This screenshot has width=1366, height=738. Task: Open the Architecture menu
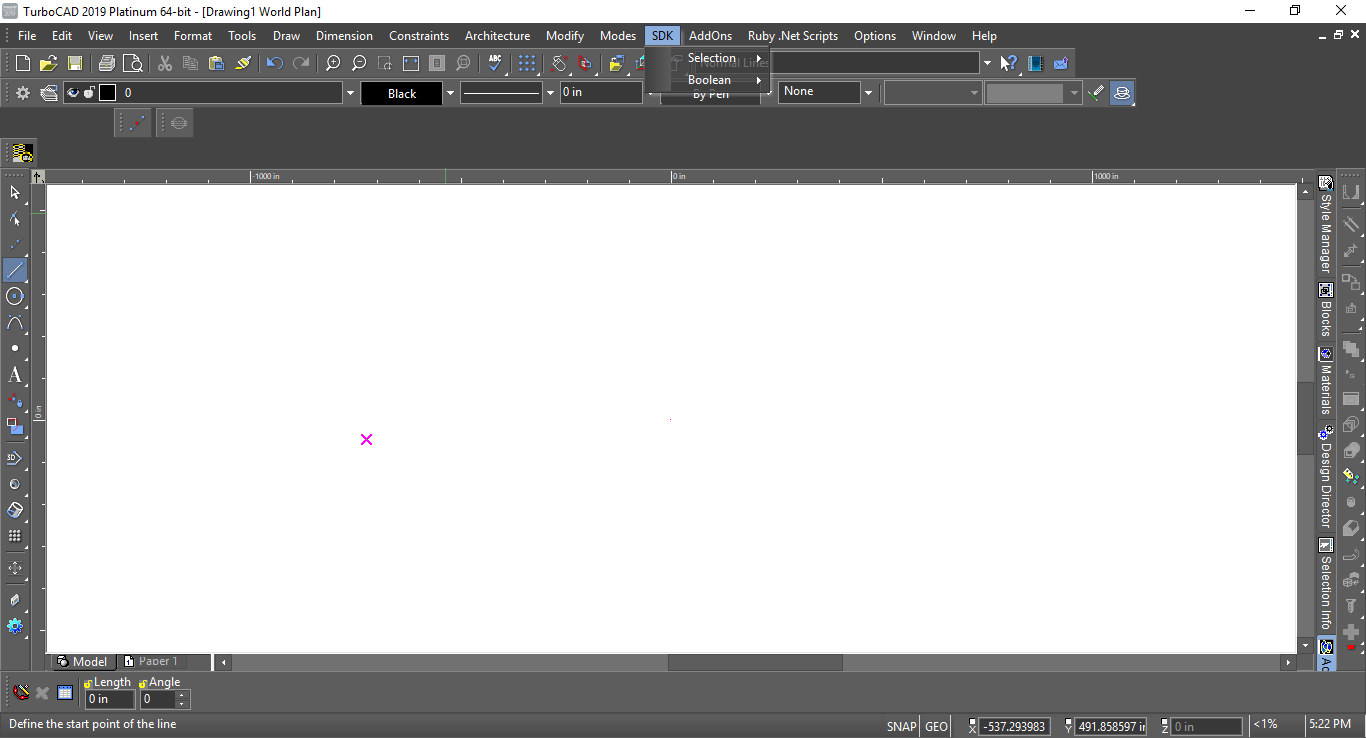497,35
